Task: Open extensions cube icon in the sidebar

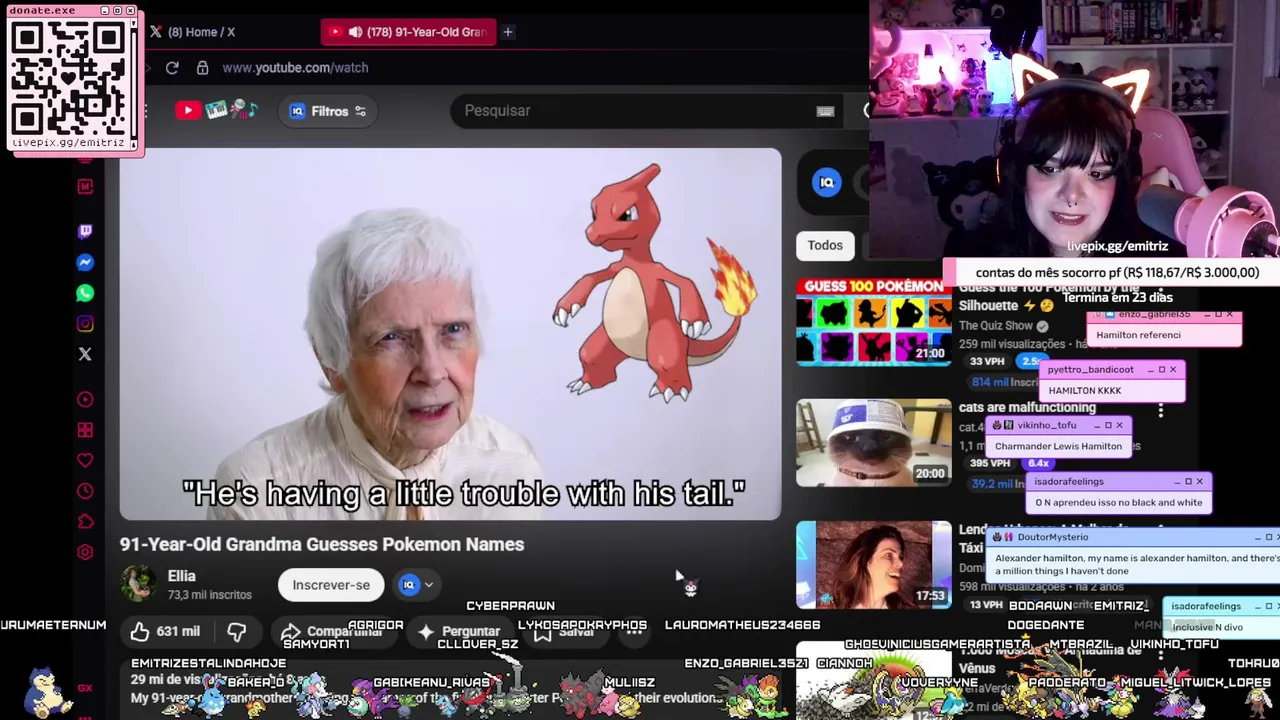Action: (85, 521)
